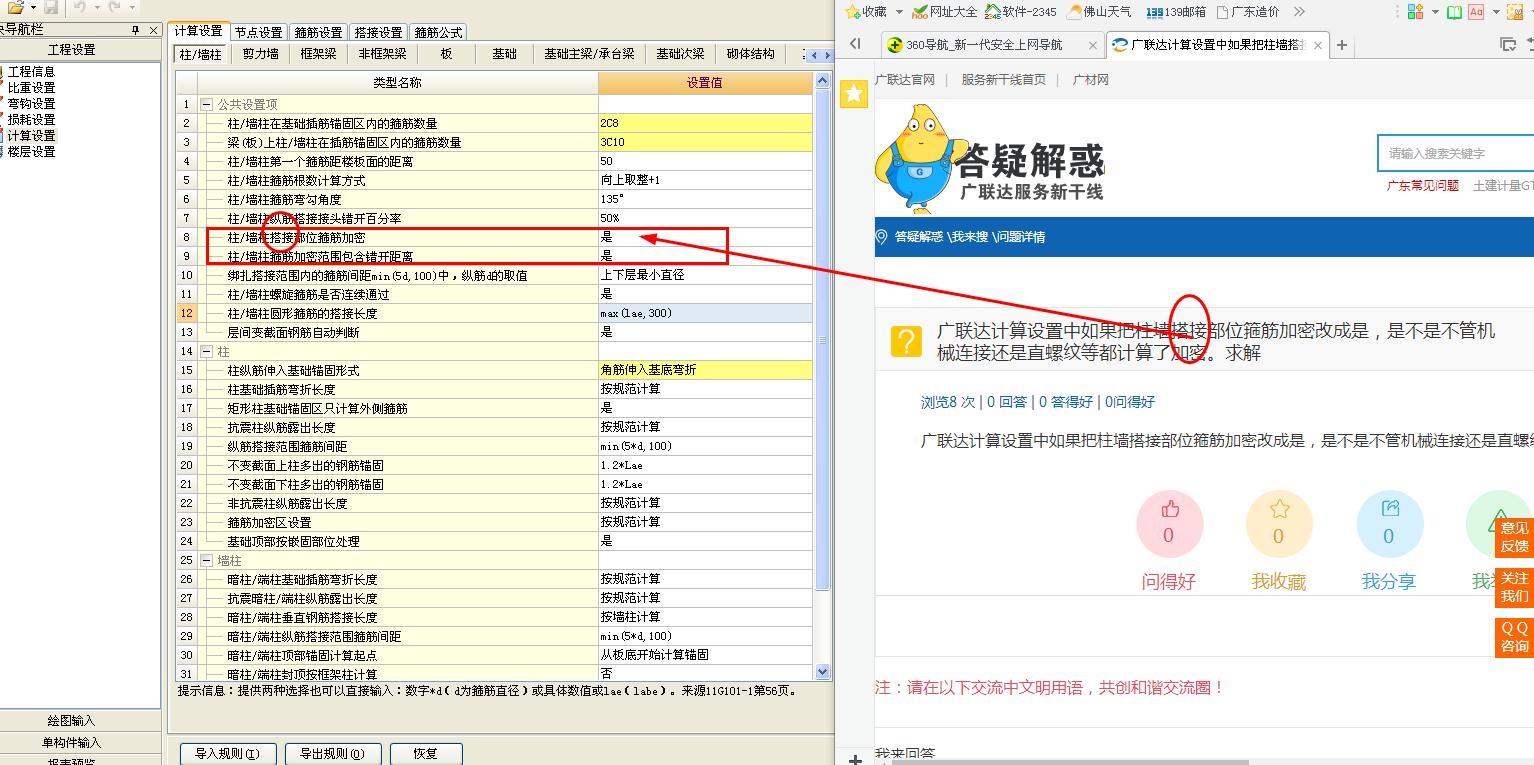This screenshot has height=765, width=1534.
Task: Click the browser tab-list window icon
Action: click(1508, 44)
